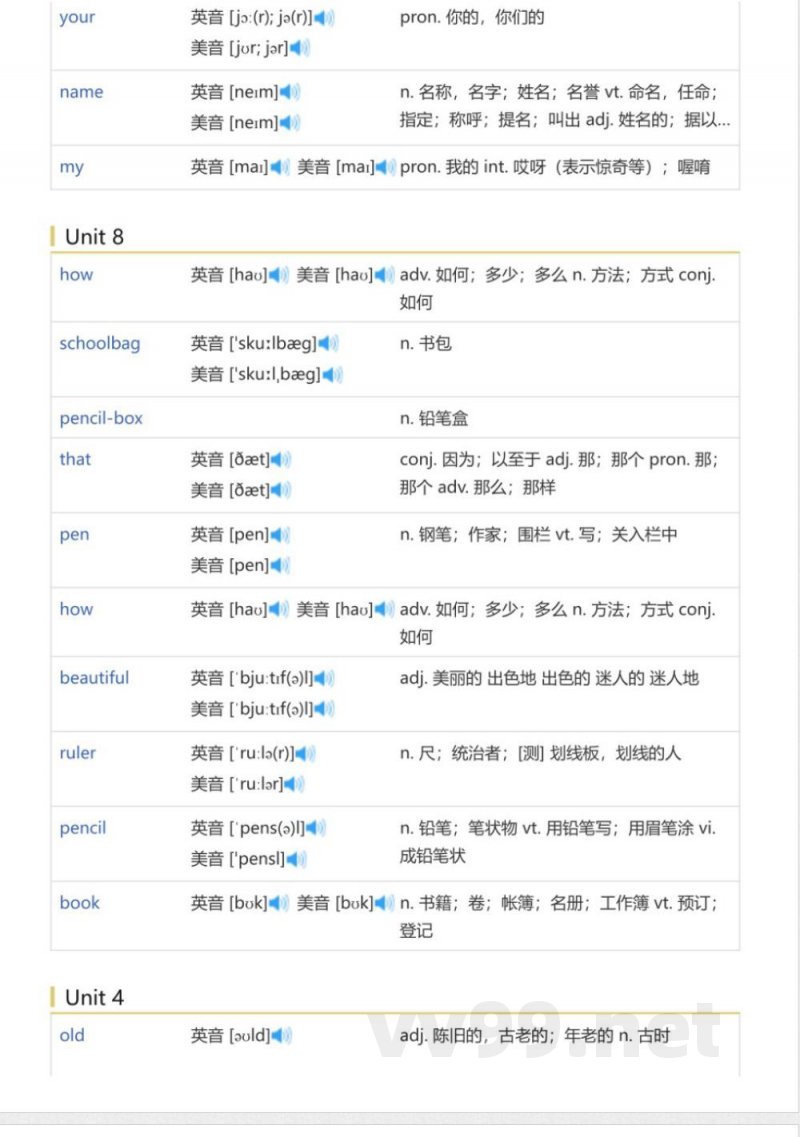The image size is (800, 1137).
Task: Play American pronunciation of 'that'
Action: 281,491
